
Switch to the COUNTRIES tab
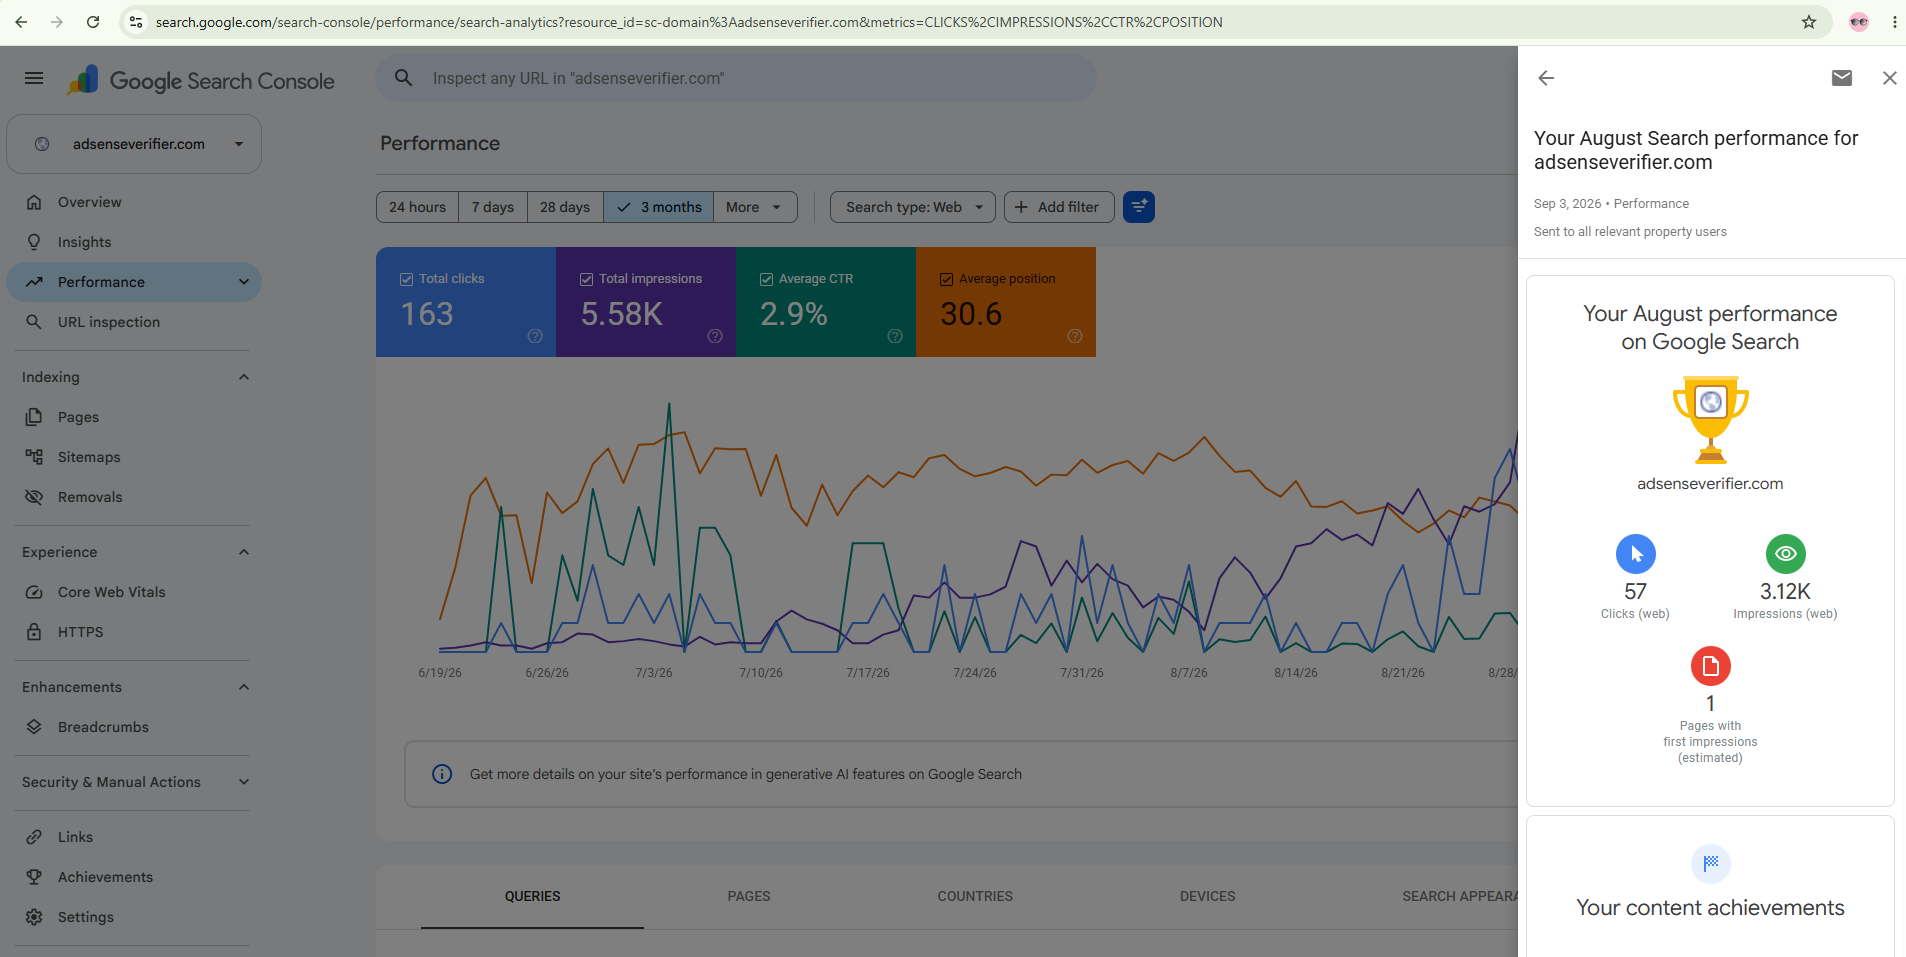975,897
